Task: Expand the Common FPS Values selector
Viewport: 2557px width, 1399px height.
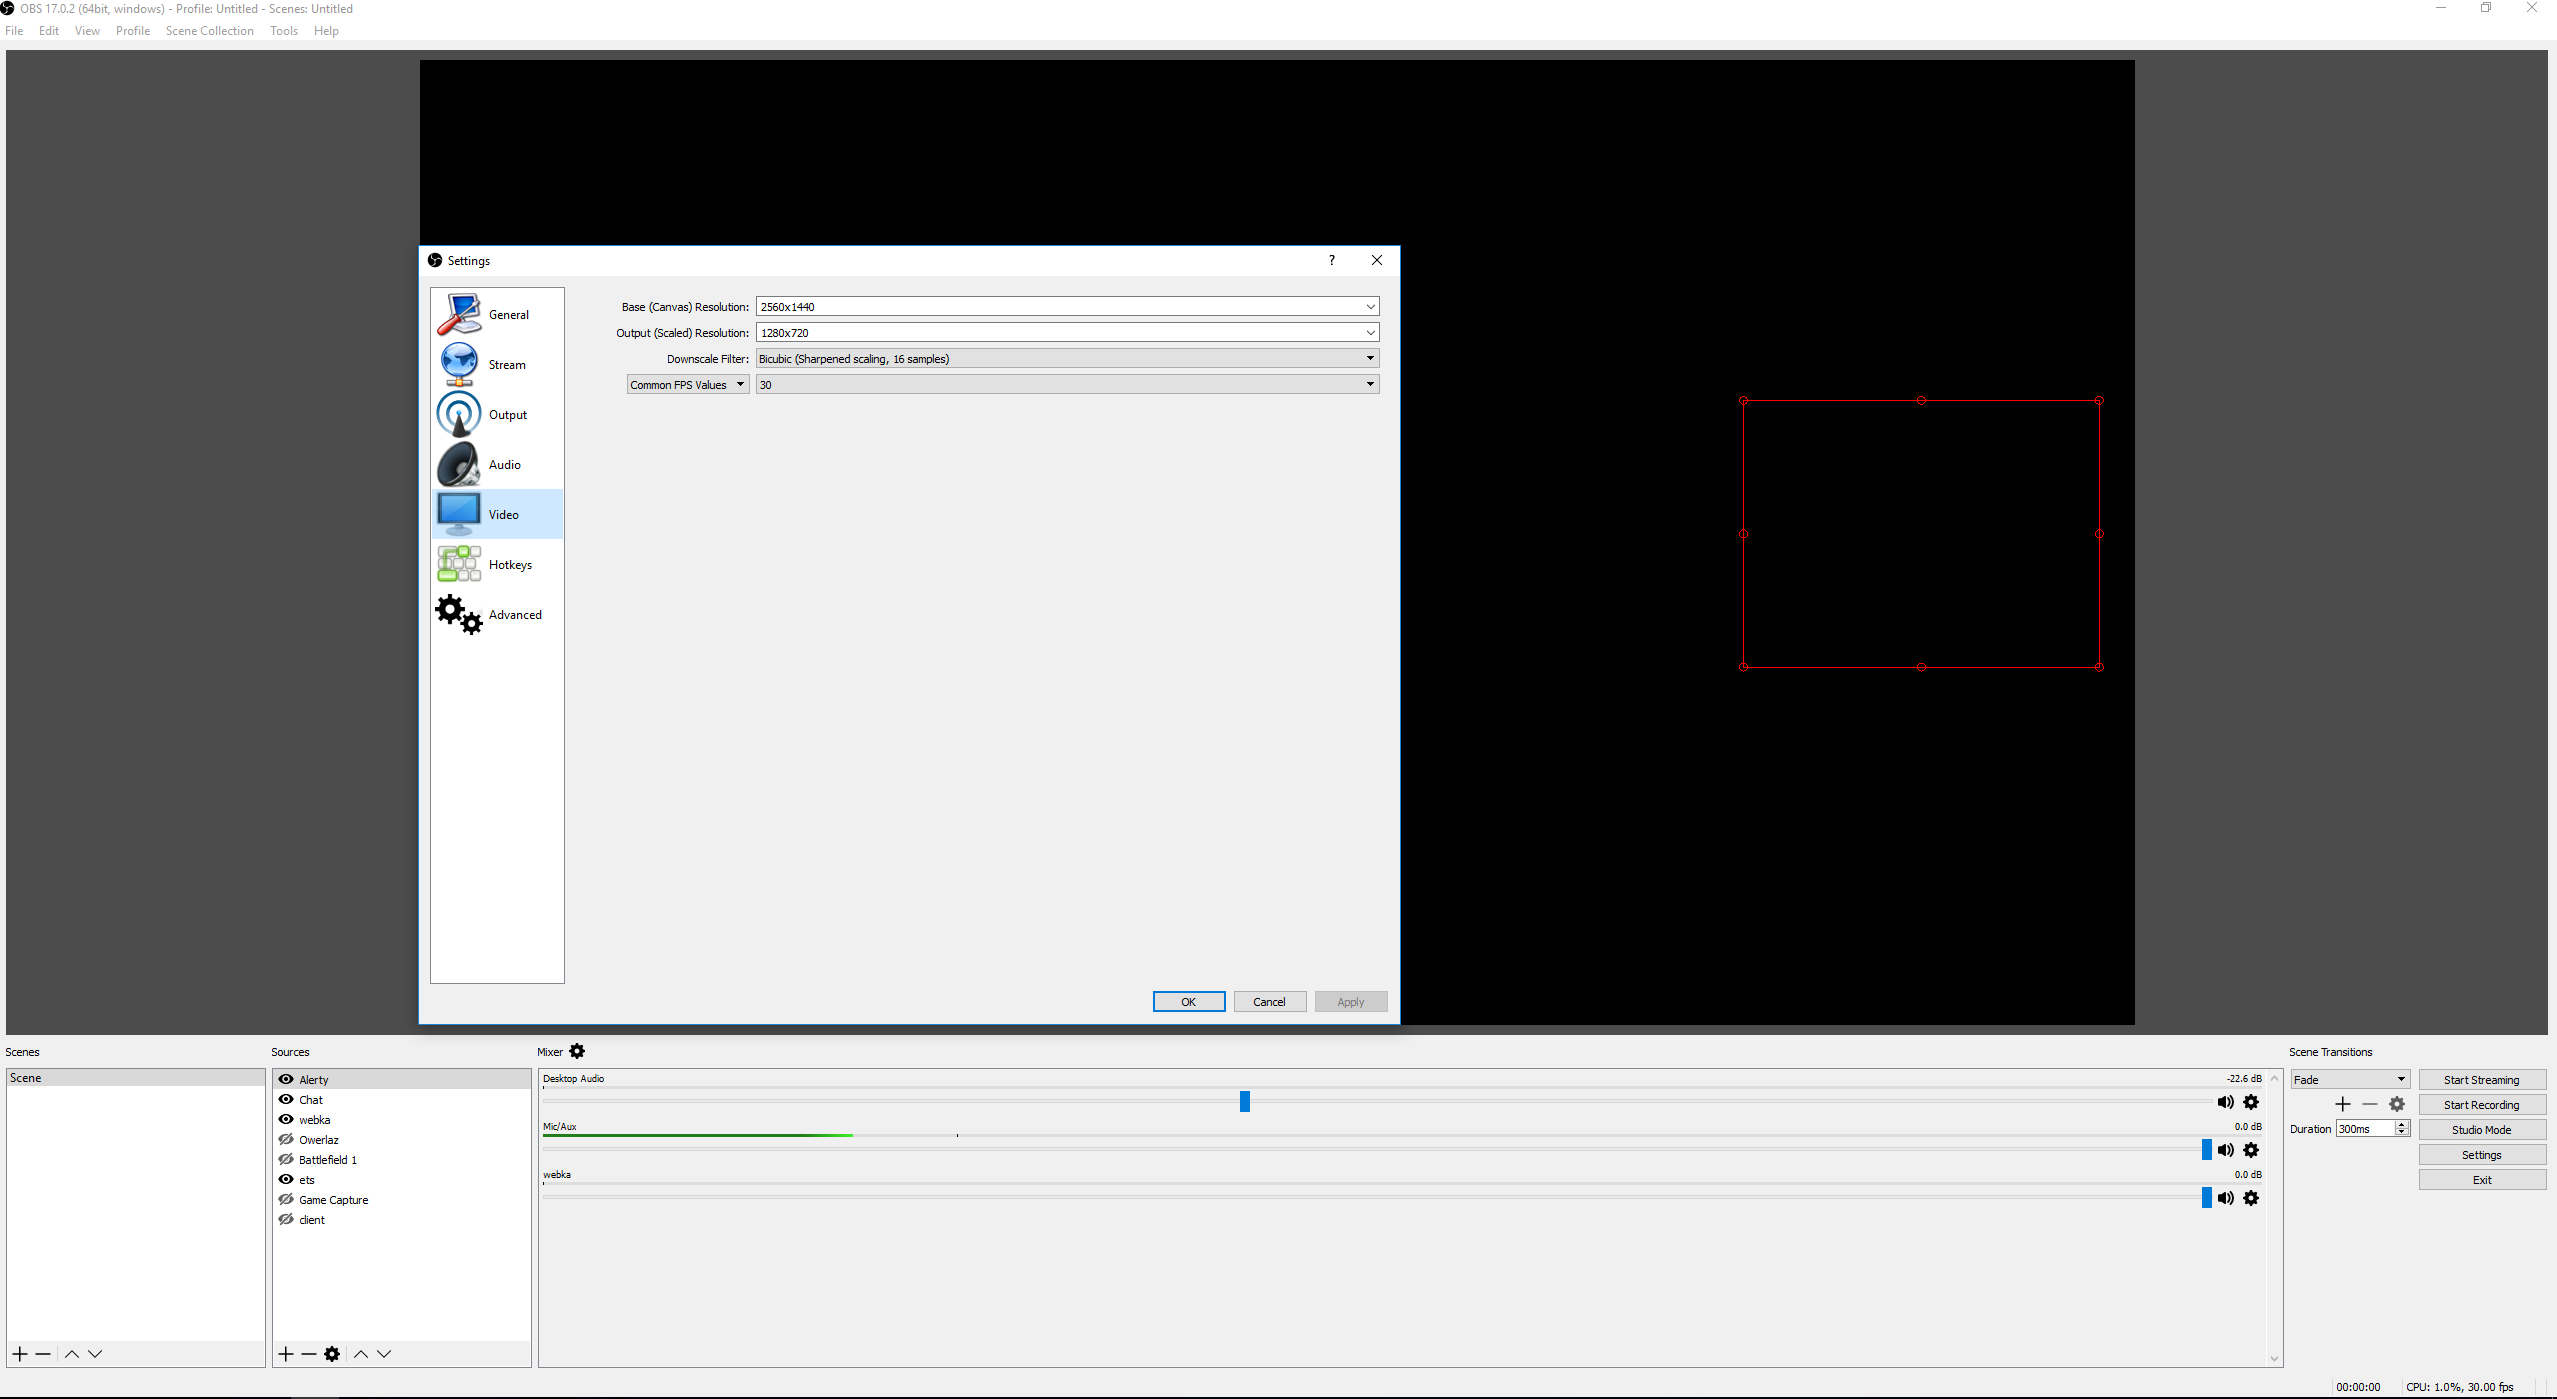Action: [x=688, y=384]
